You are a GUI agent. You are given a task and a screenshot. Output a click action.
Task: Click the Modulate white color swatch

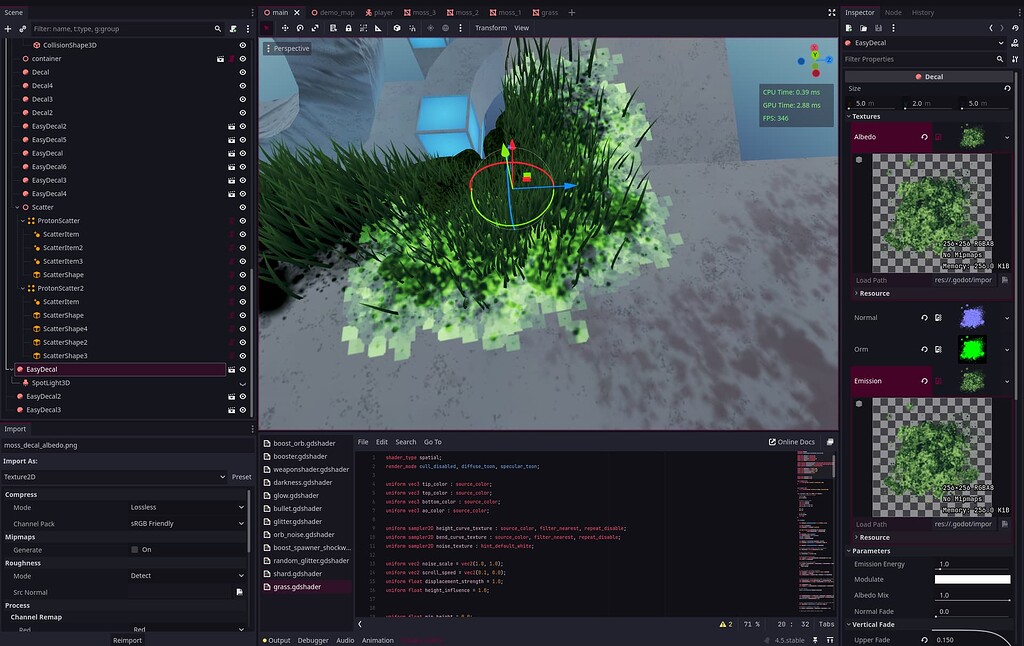click(x=971, y=579)
